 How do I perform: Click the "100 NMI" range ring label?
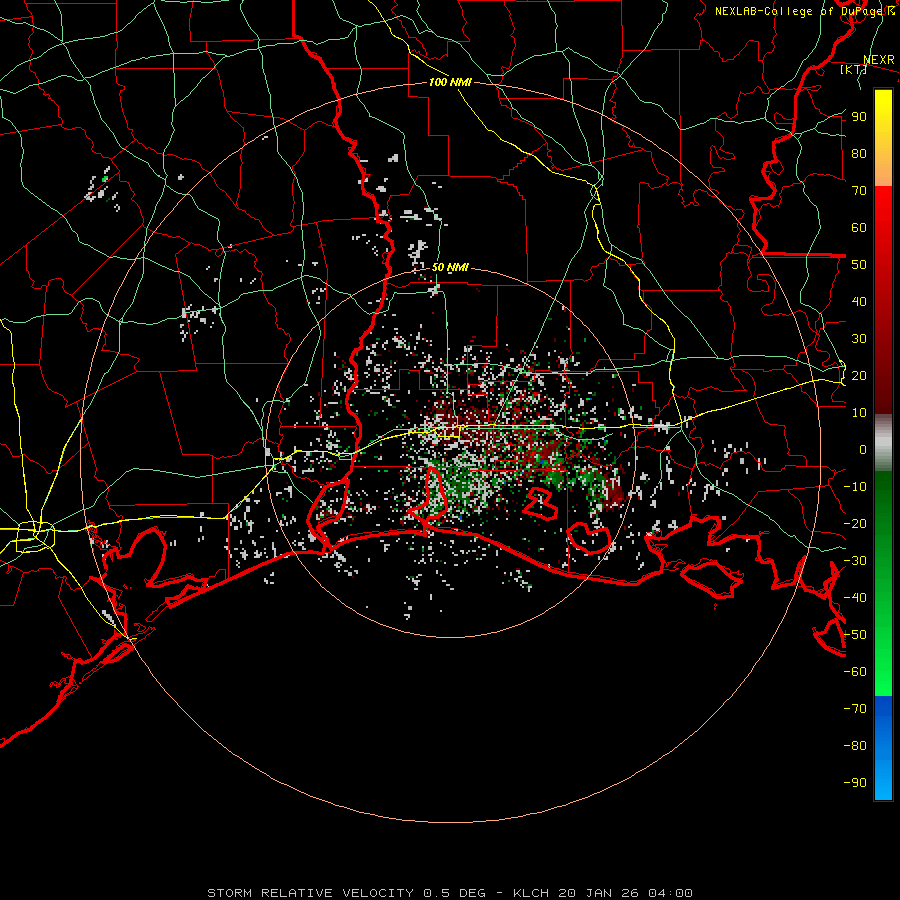pyautogui.click(x=450, y=82)
